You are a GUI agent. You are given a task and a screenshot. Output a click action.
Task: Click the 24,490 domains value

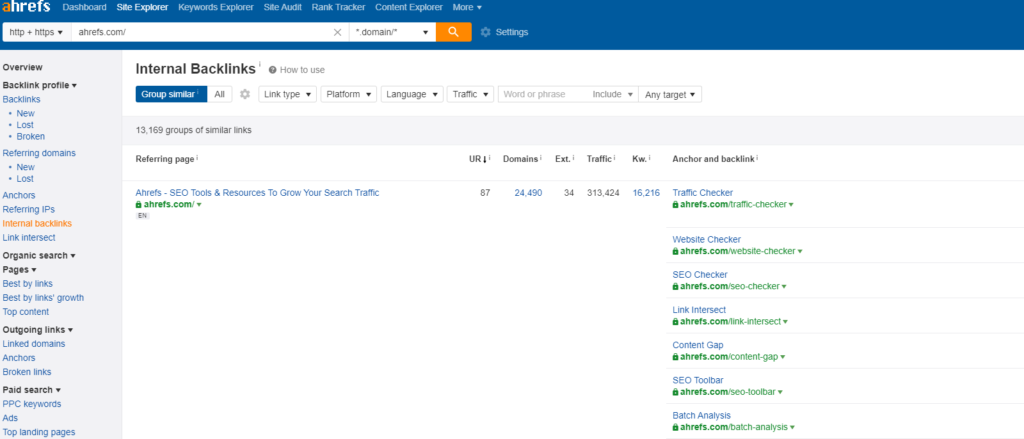click(528, 193)
